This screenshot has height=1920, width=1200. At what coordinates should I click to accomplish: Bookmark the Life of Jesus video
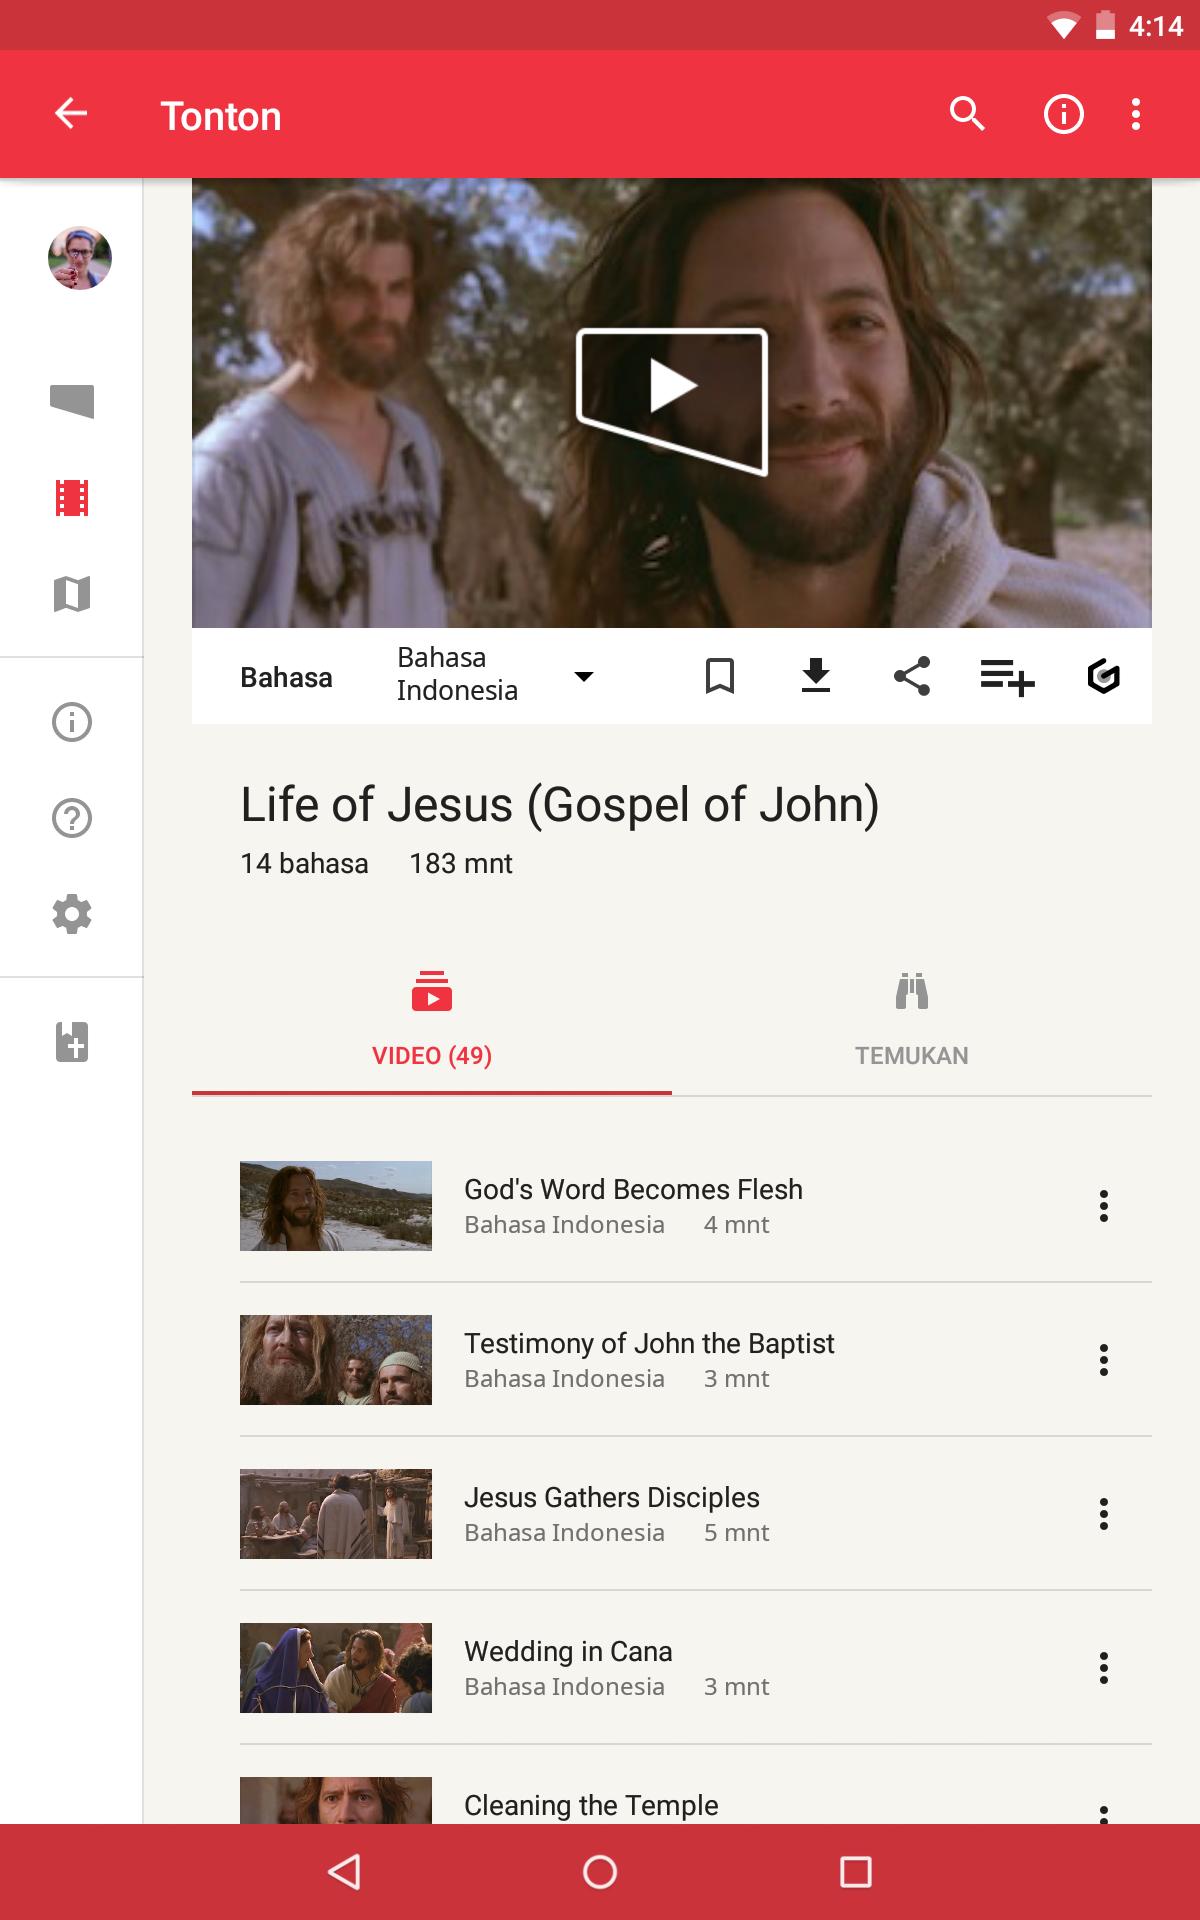[x=720, y=676]
